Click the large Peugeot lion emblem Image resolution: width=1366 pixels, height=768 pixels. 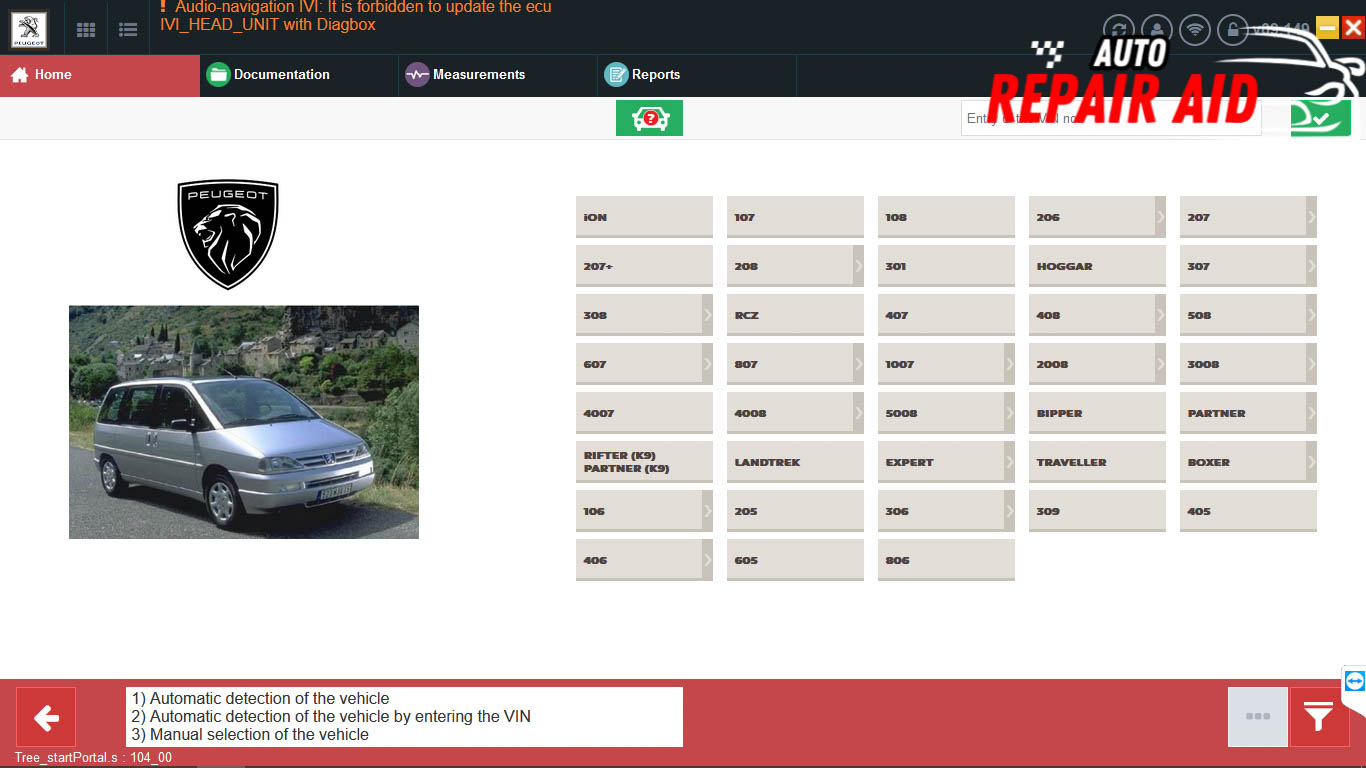[228, 235]
